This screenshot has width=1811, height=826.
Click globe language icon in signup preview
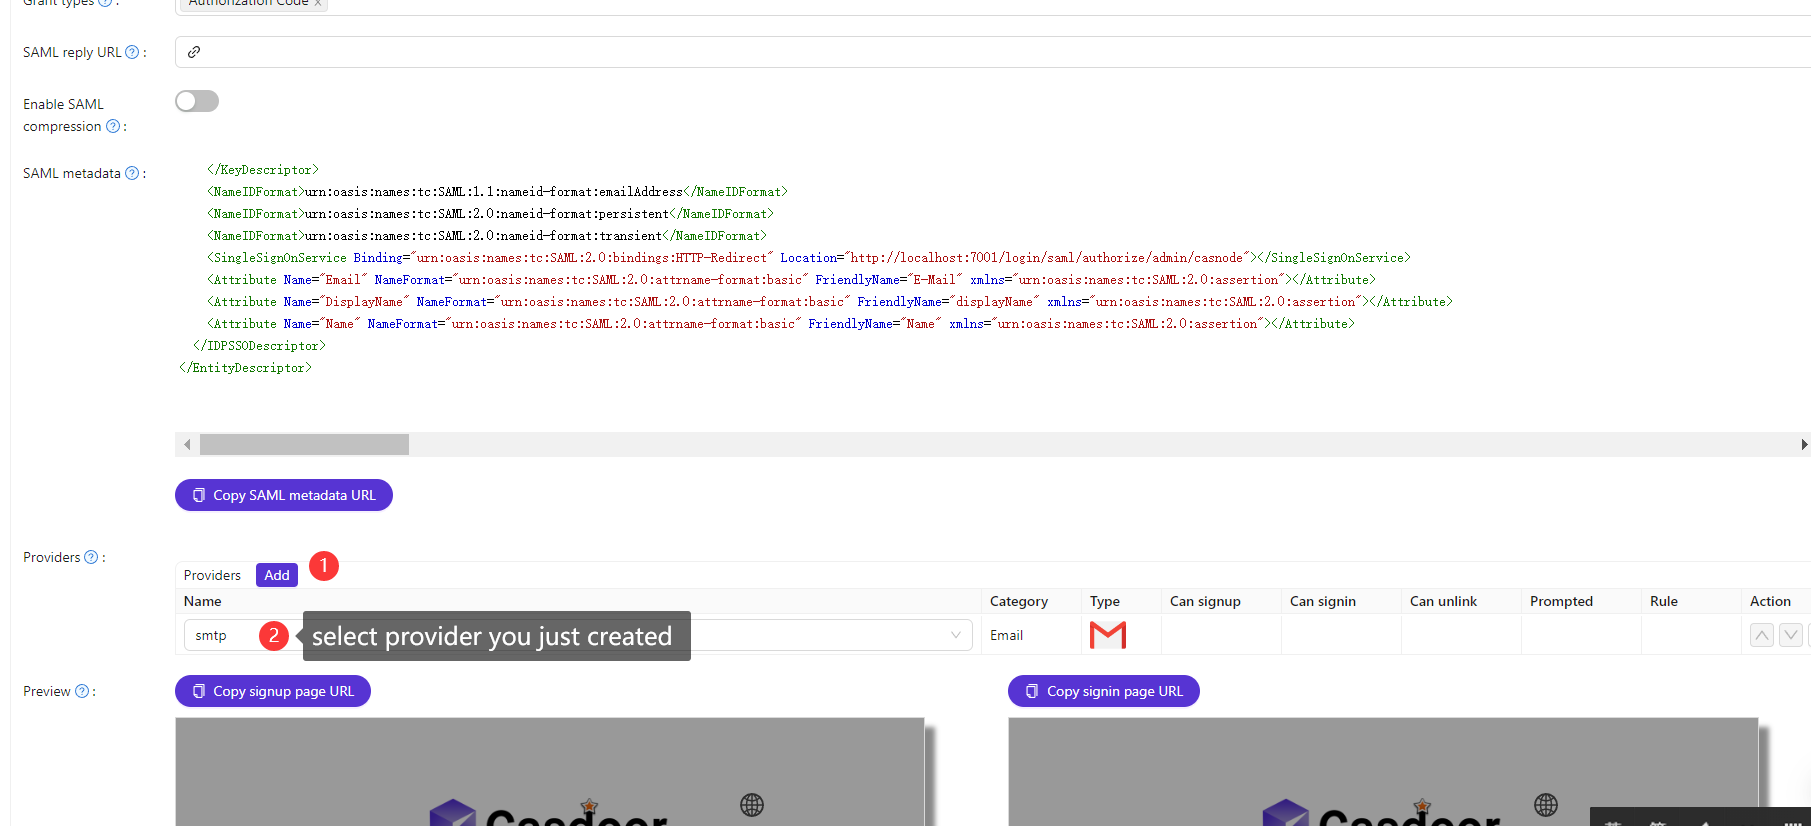752,805
